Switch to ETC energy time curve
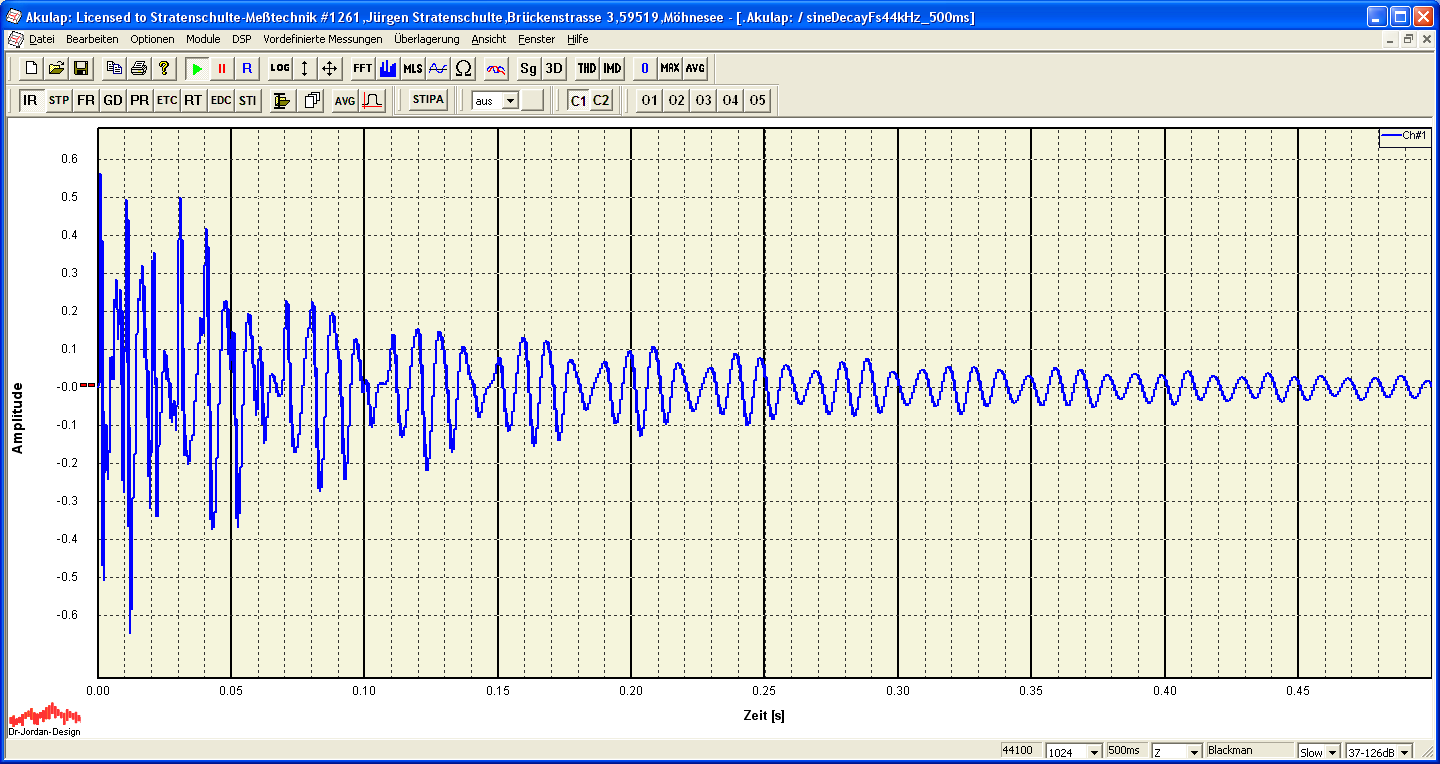Screen dimensions: 1440x764 click(x=167, y=101)
